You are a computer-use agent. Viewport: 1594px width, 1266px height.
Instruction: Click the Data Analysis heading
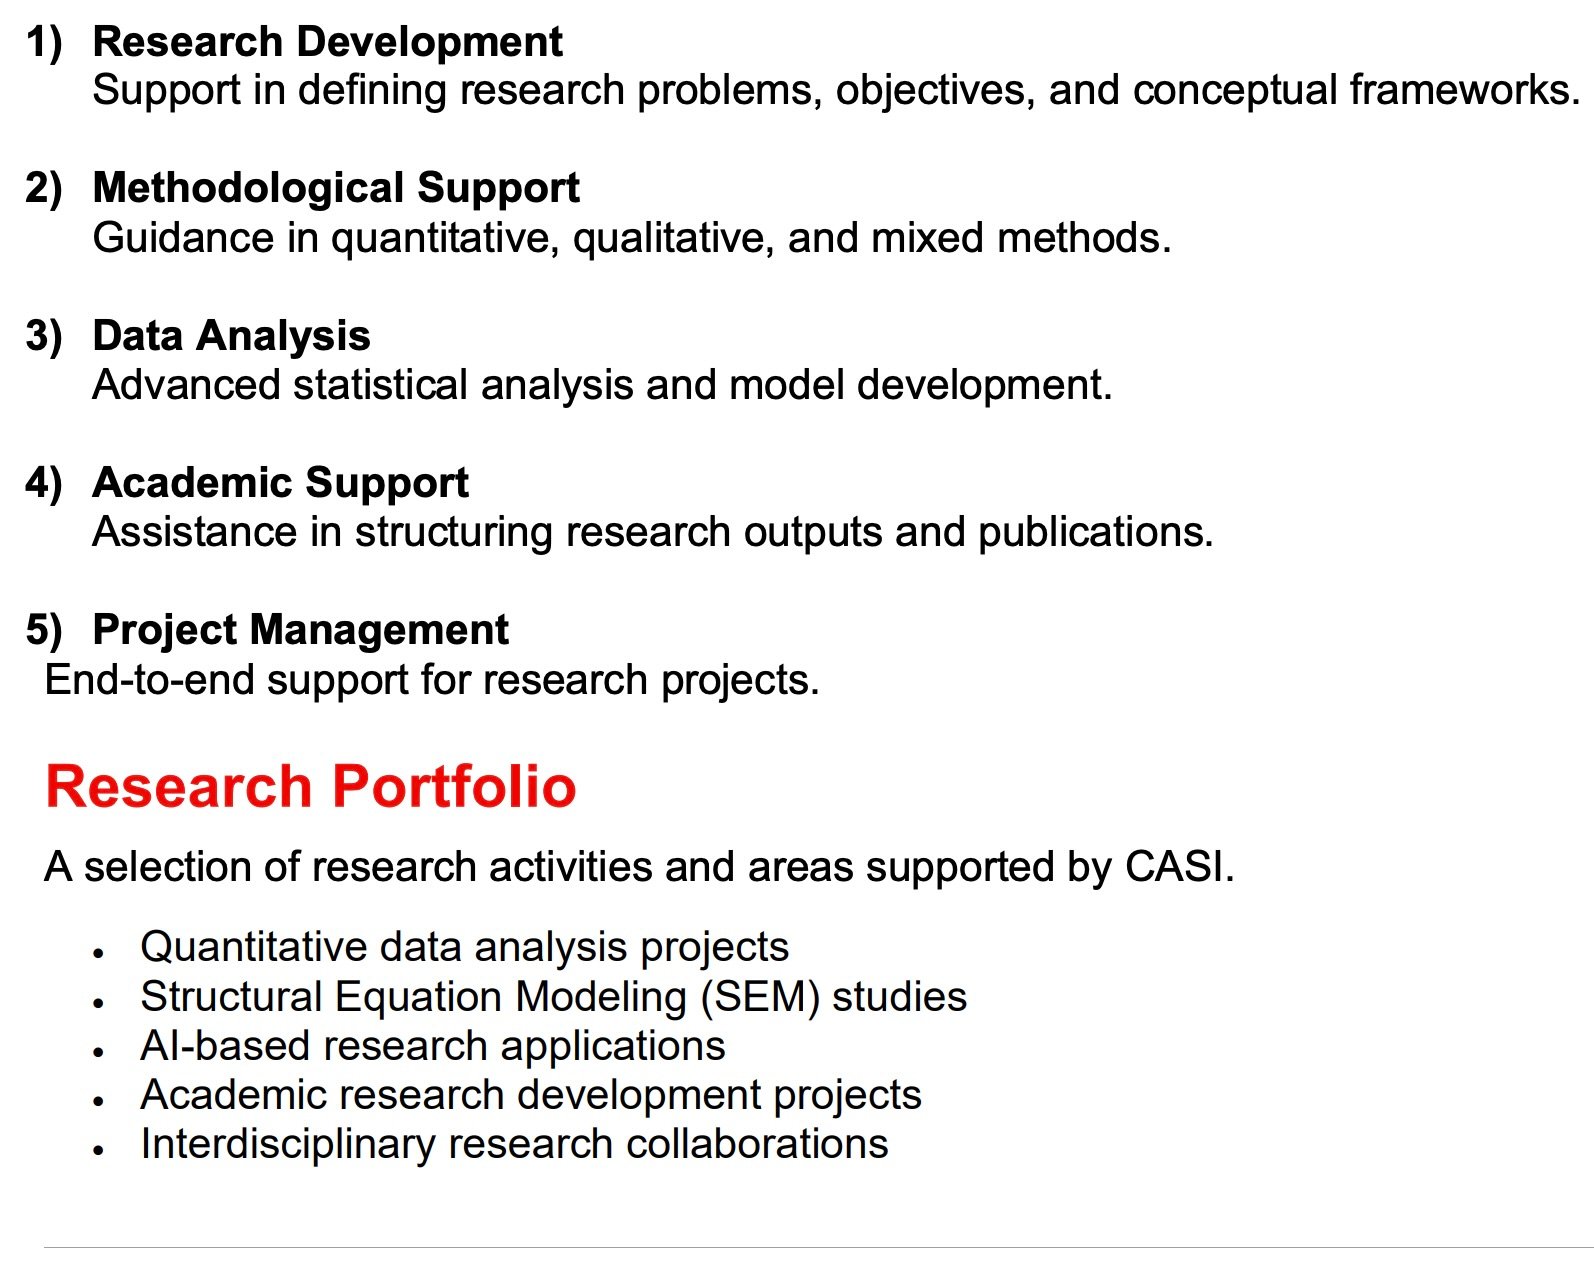pyautogui.click(x=231, y=336)
